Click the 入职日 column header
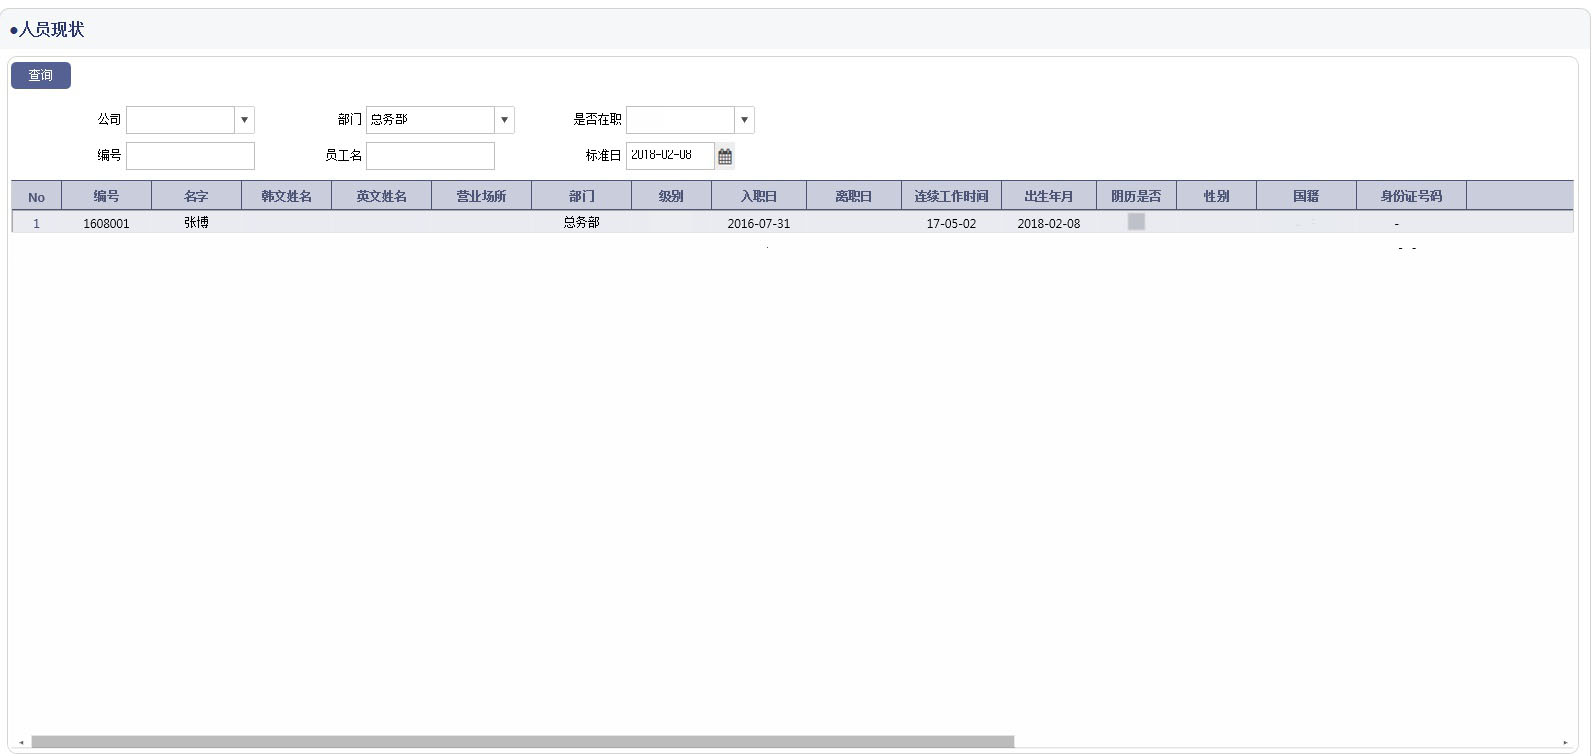This screenshot has width=1592, height=756. tap(758, 196)
